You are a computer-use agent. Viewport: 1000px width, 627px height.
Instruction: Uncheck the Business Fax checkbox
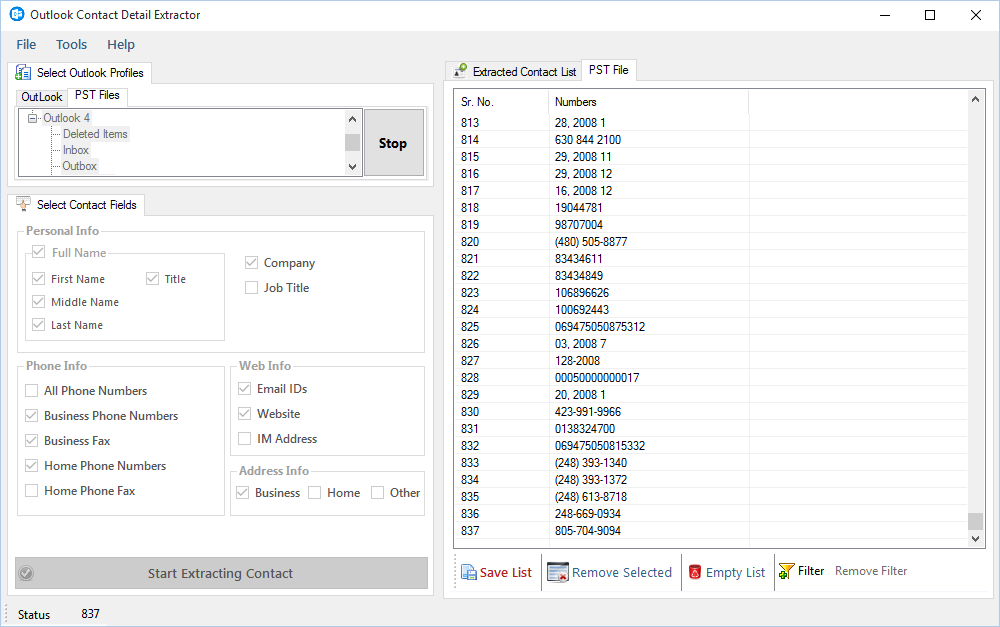point(31,441)
